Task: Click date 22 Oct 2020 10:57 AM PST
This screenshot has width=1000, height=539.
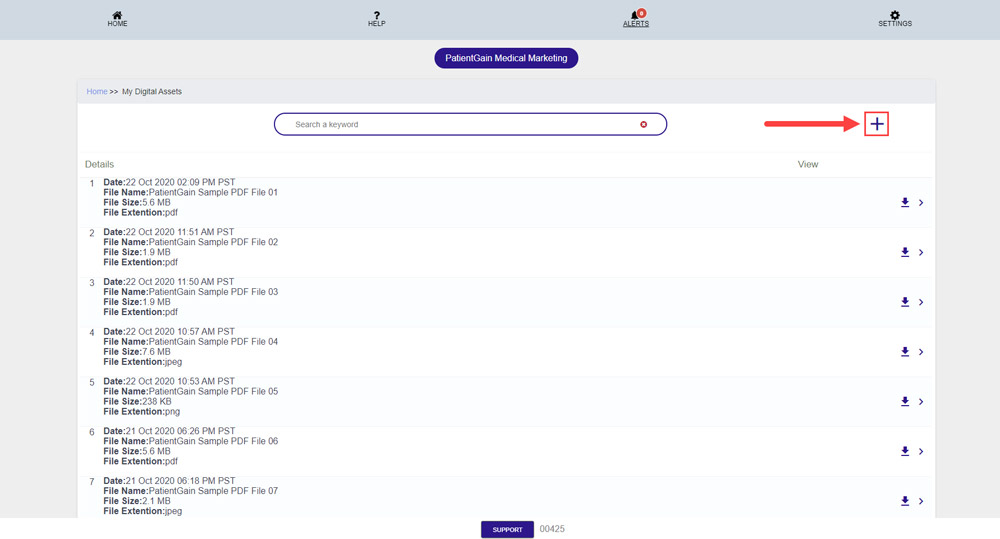Action: (x=180, y=331)
